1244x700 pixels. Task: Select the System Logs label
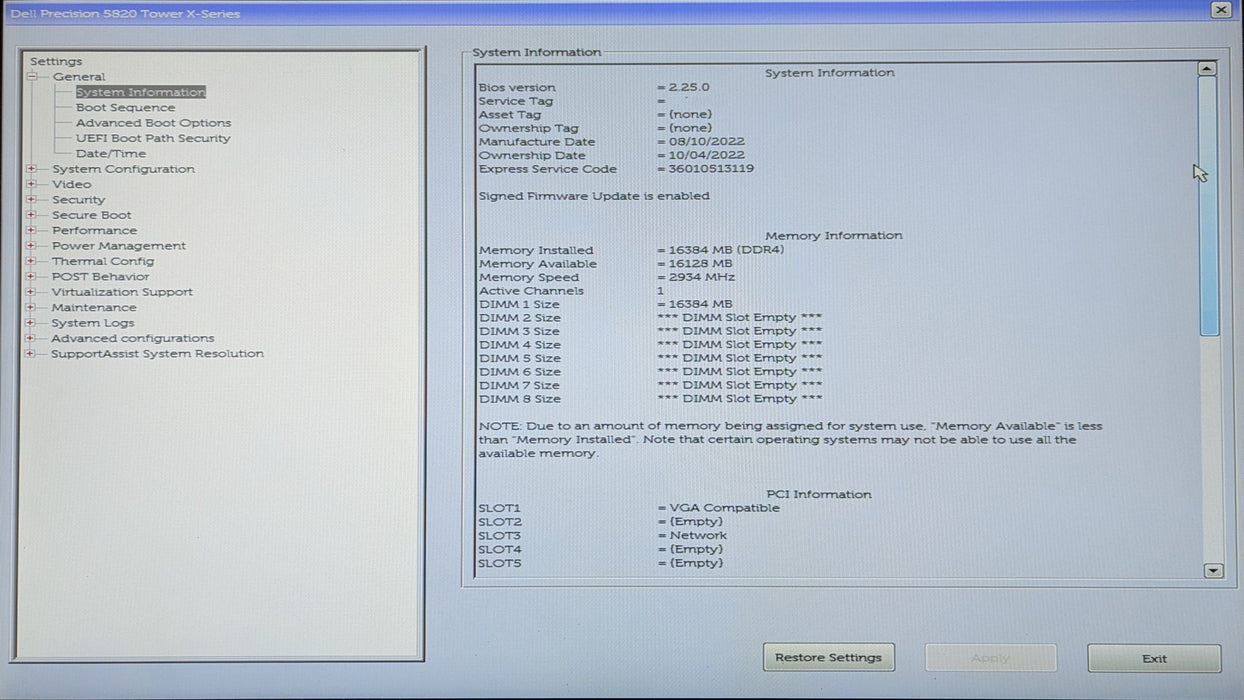point(92,323)
